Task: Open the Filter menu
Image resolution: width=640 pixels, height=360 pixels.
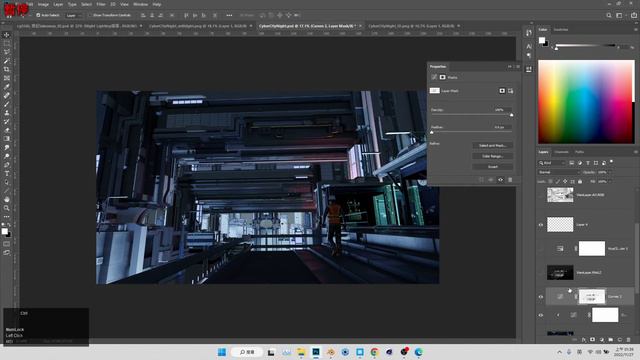Action: (x=101, y=4)
